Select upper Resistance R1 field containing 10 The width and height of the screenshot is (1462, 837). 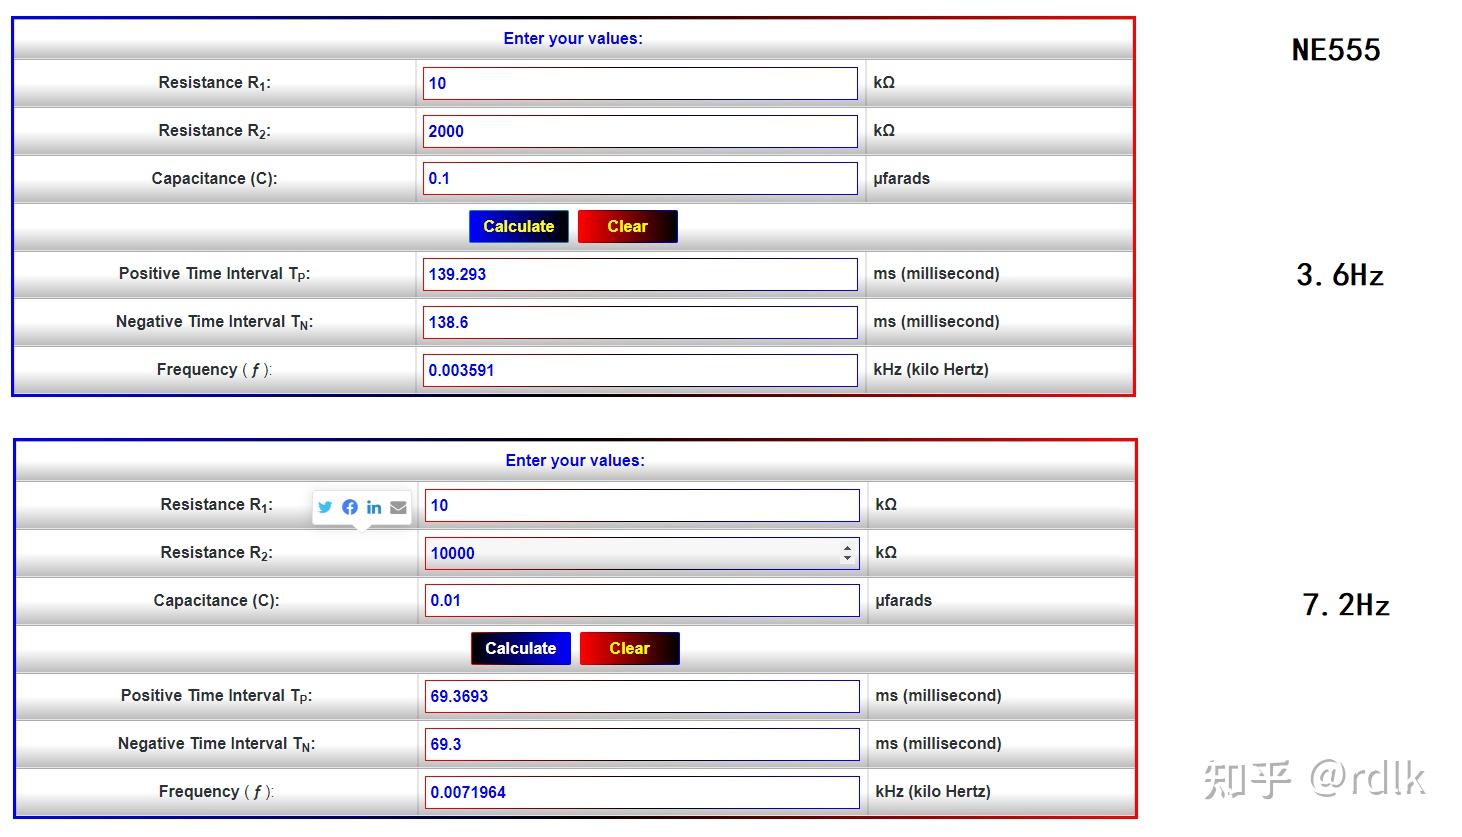[x=640, y=83]
